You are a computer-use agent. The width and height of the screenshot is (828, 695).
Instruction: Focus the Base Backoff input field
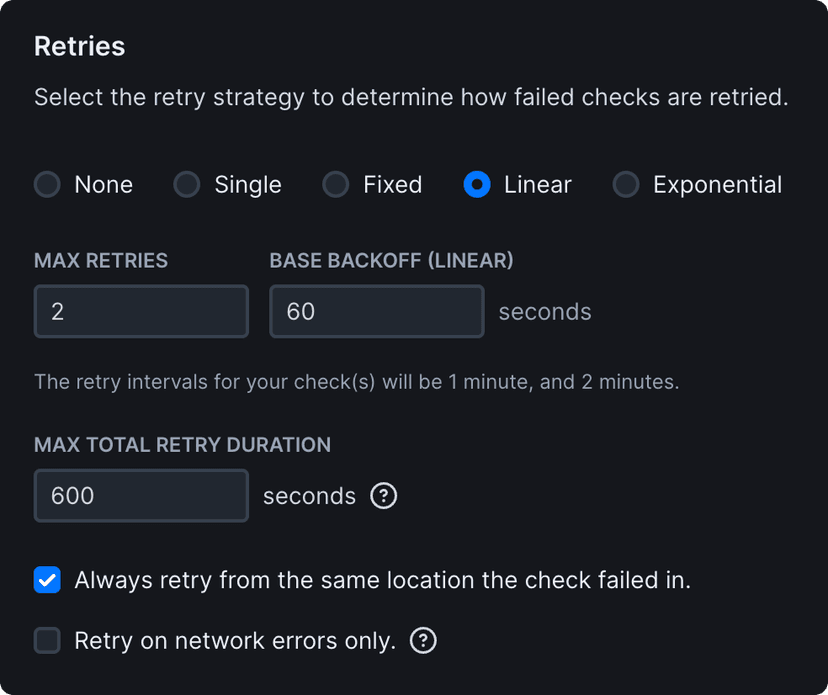[x=376, y=311]
